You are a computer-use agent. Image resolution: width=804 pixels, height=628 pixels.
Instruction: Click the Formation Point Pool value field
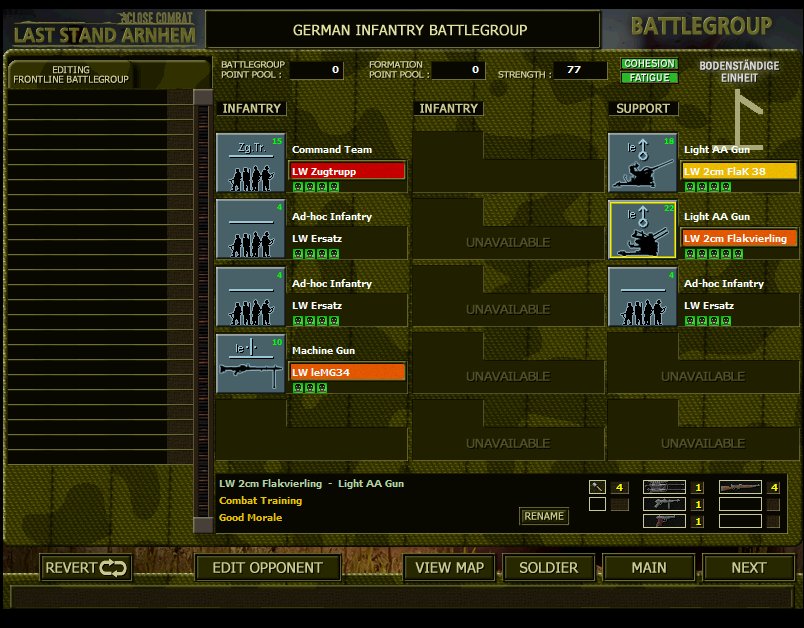[x=458, y=70]
